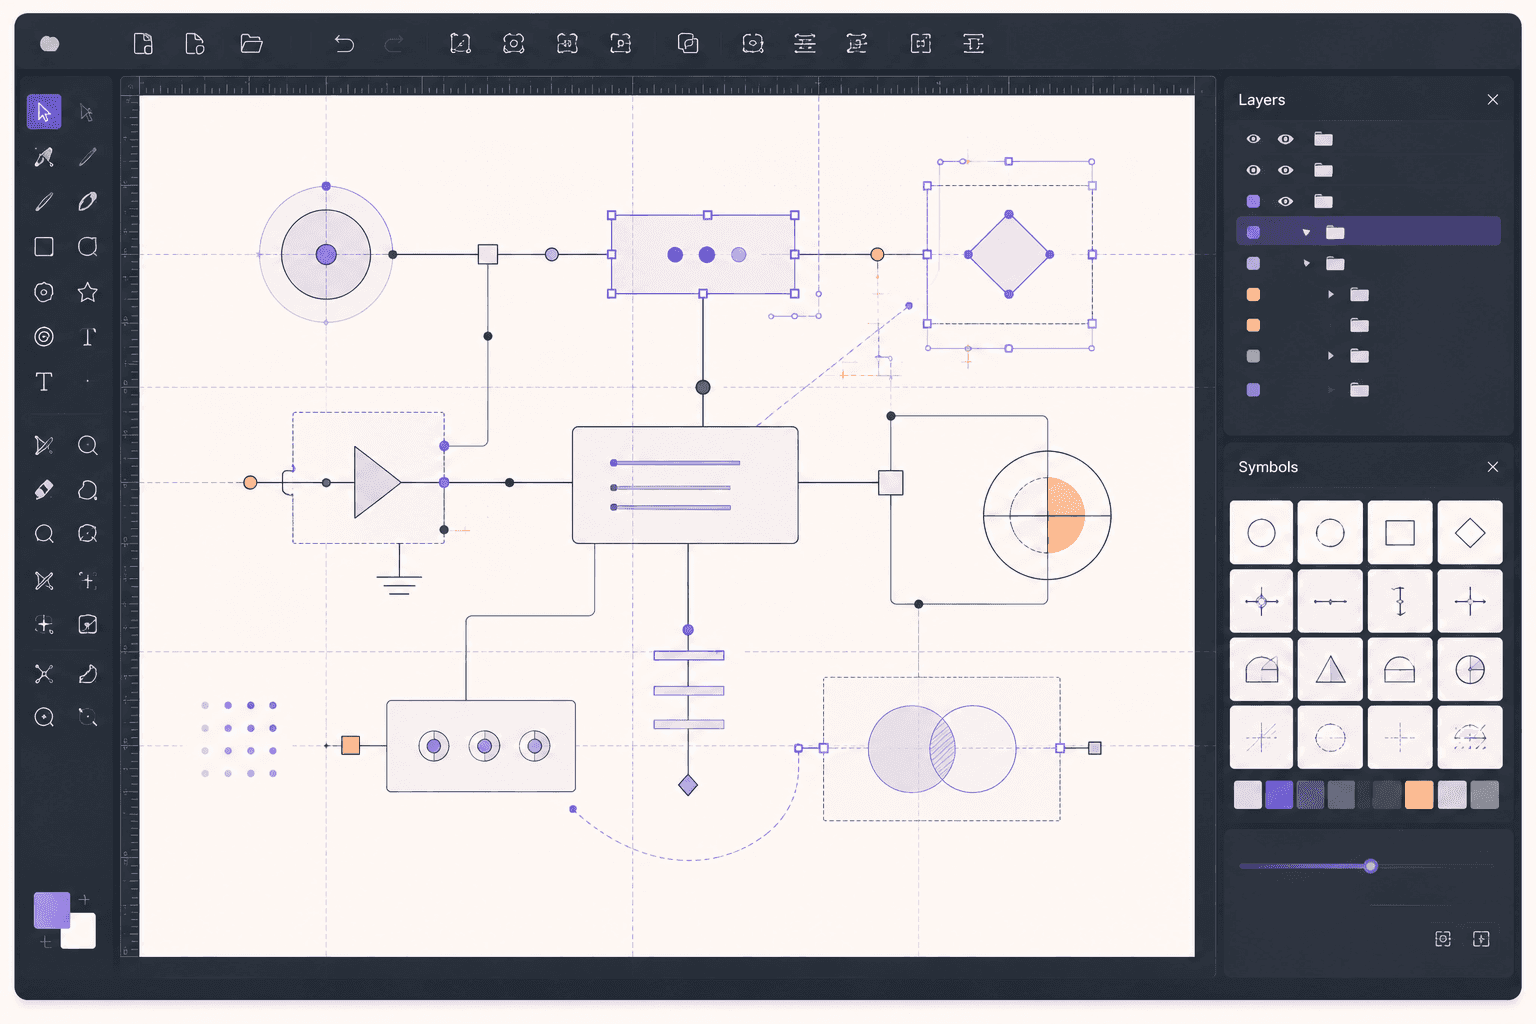Click the overlapping squares toolbar icon
Image resolution: width=1536 pixels, height=1024 pixels.
point(688,43)
